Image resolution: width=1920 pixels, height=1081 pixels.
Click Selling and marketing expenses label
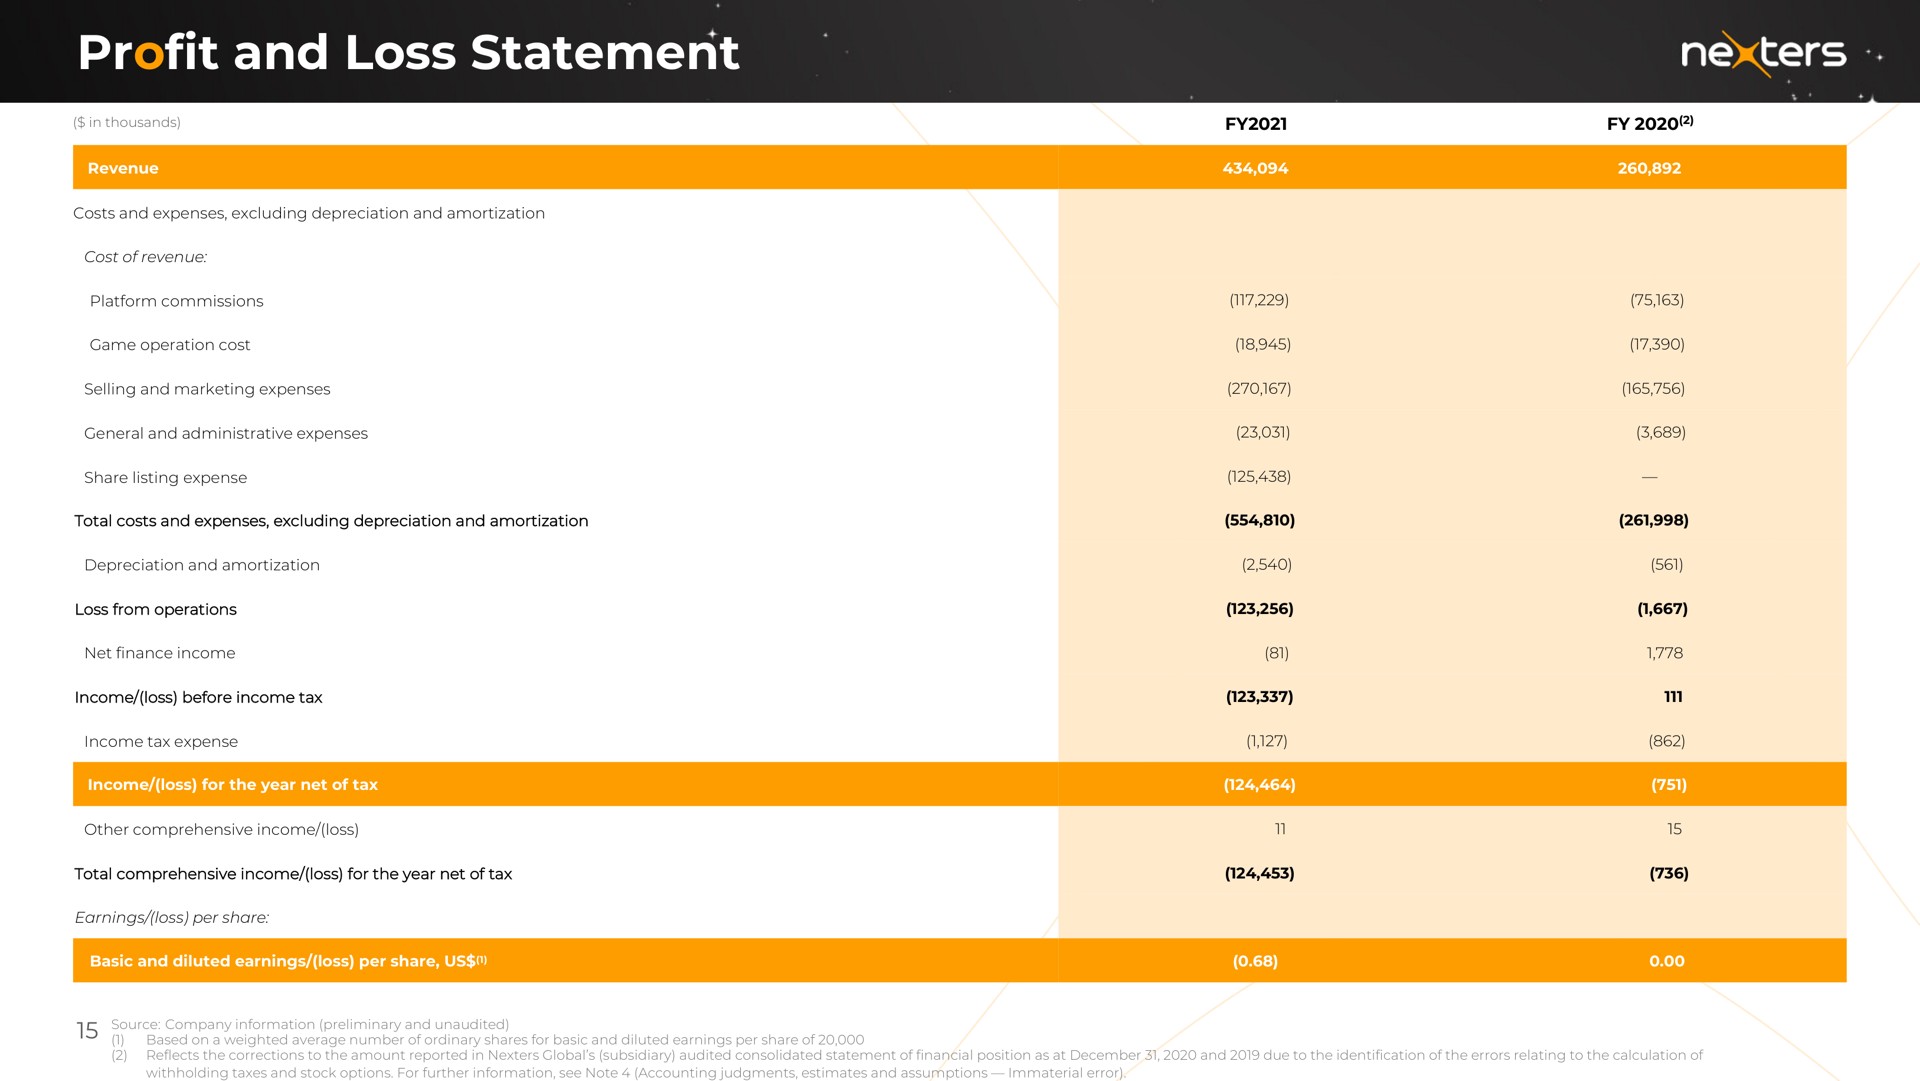point(207,389)
